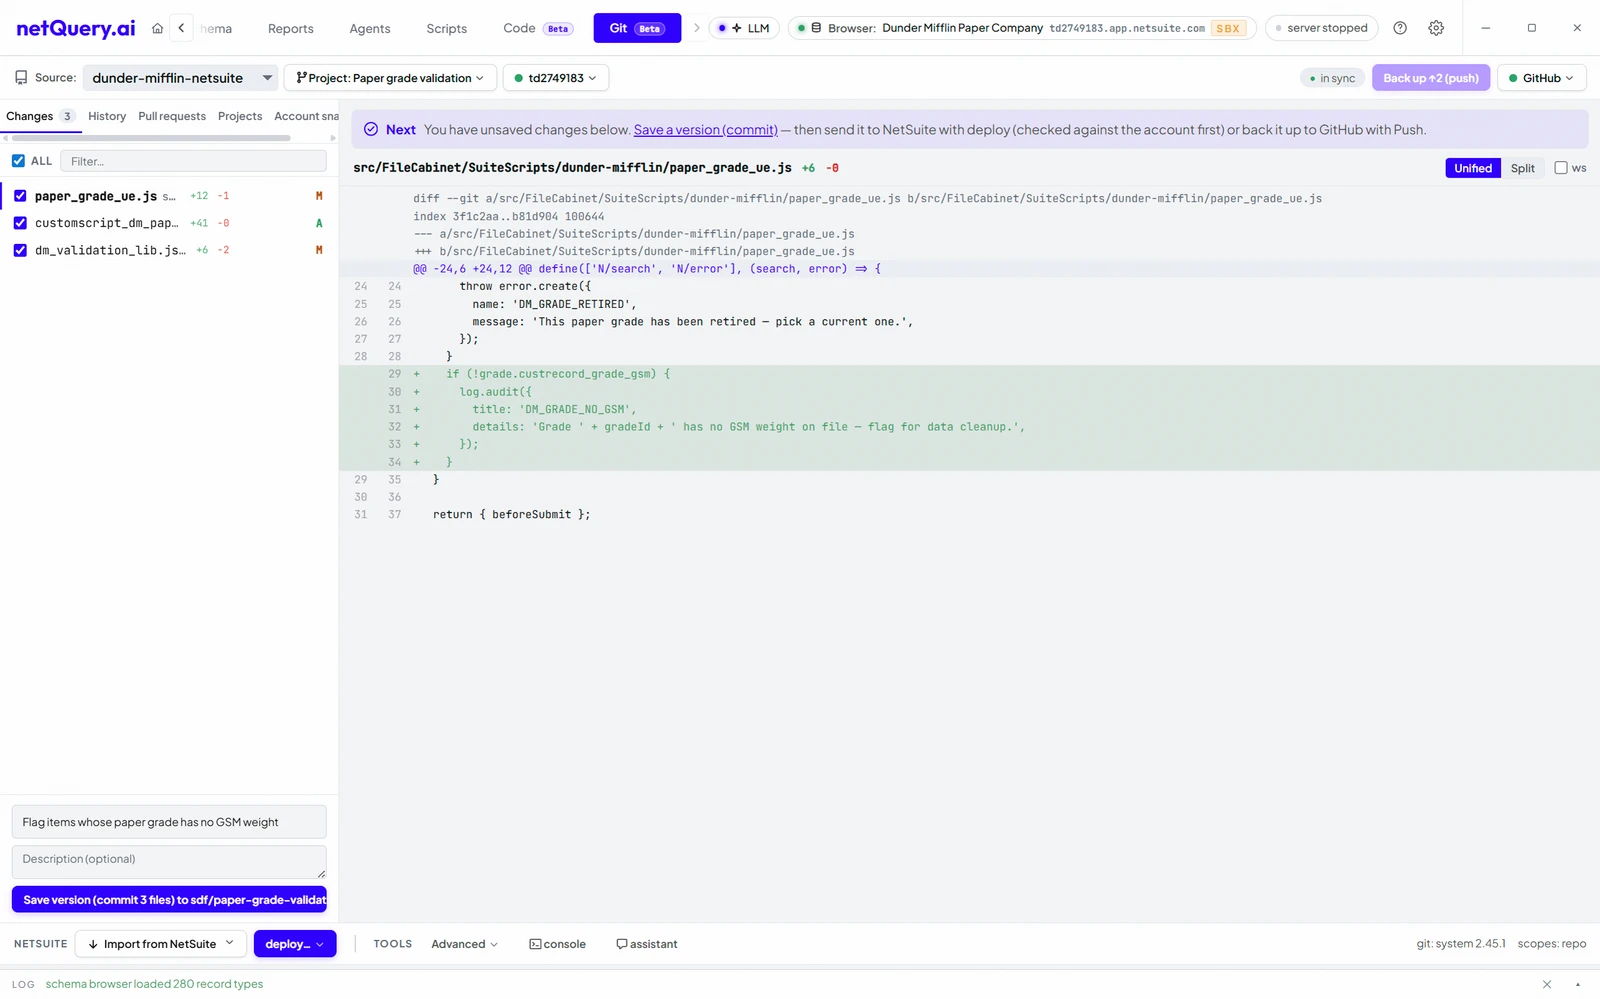Open the GitHub dropdown
The width and height of the screenshot is (1600, 999).
tap(1541, 78)
